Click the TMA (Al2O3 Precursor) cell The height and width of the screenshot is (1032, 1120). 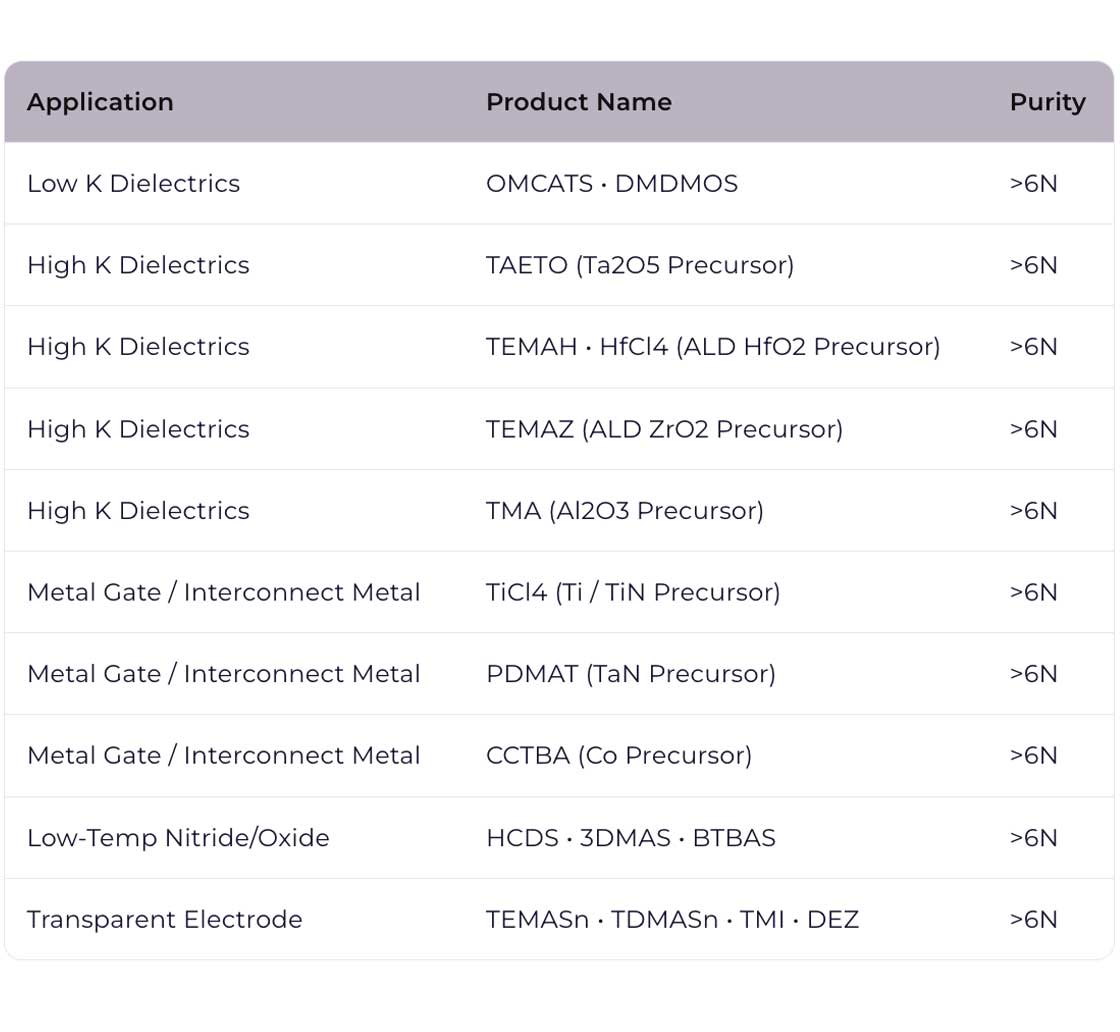point(624,511)
